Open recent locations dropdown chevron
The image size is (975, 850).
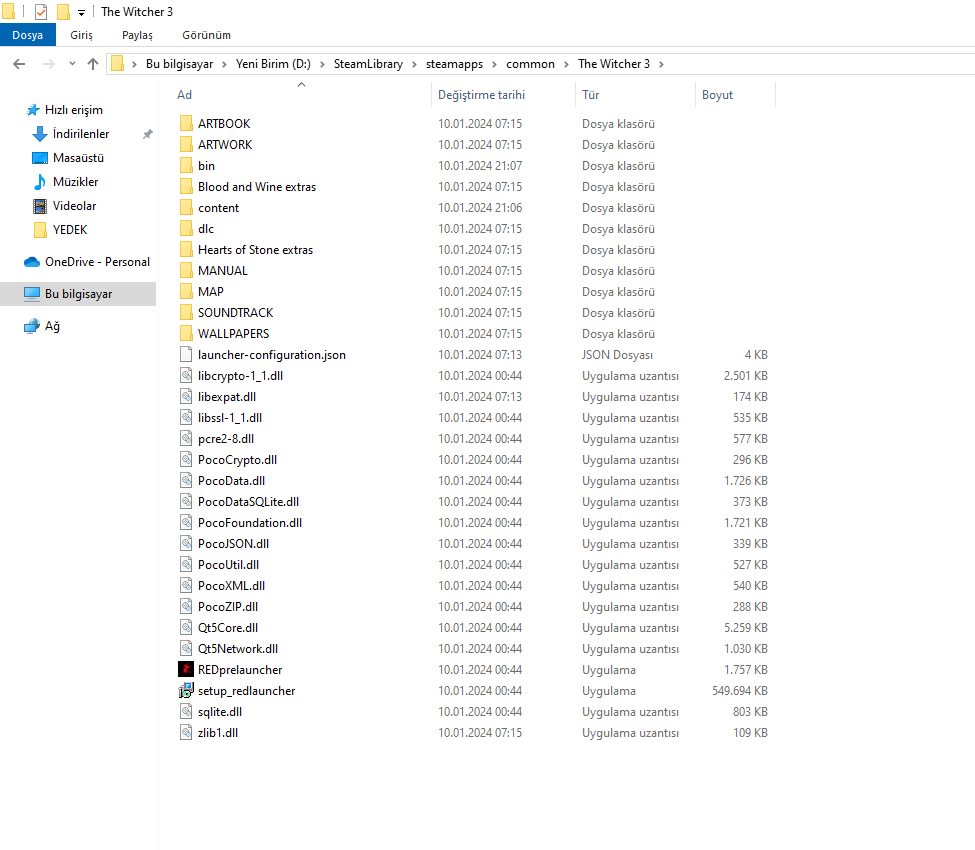point(72,64)
